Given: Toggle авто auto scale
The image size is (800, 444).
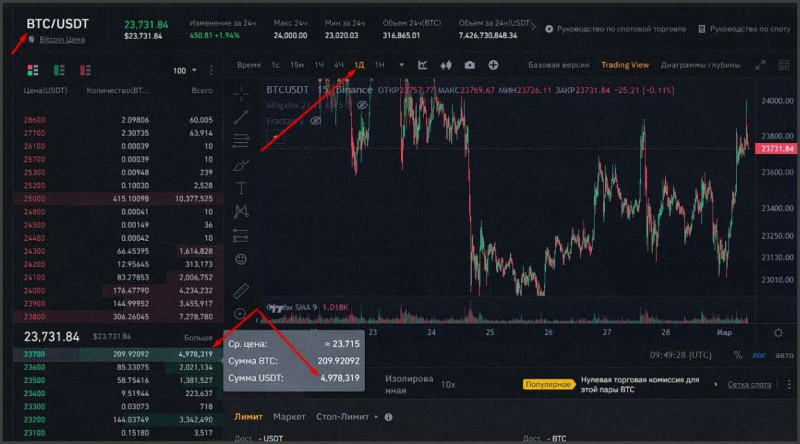Looking at the screenshot, I should (x=784, y=355).
